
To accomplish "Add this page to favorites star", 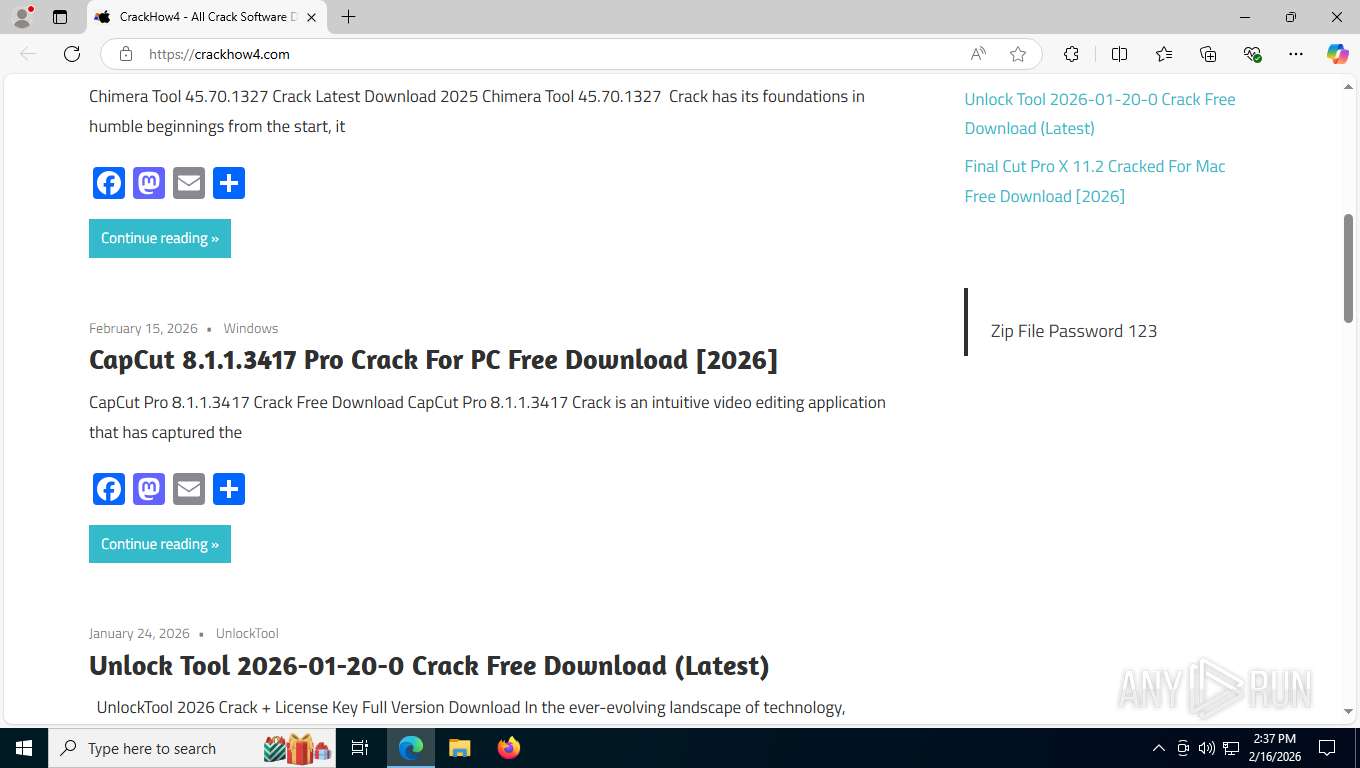I will (x=1018, y=54).
